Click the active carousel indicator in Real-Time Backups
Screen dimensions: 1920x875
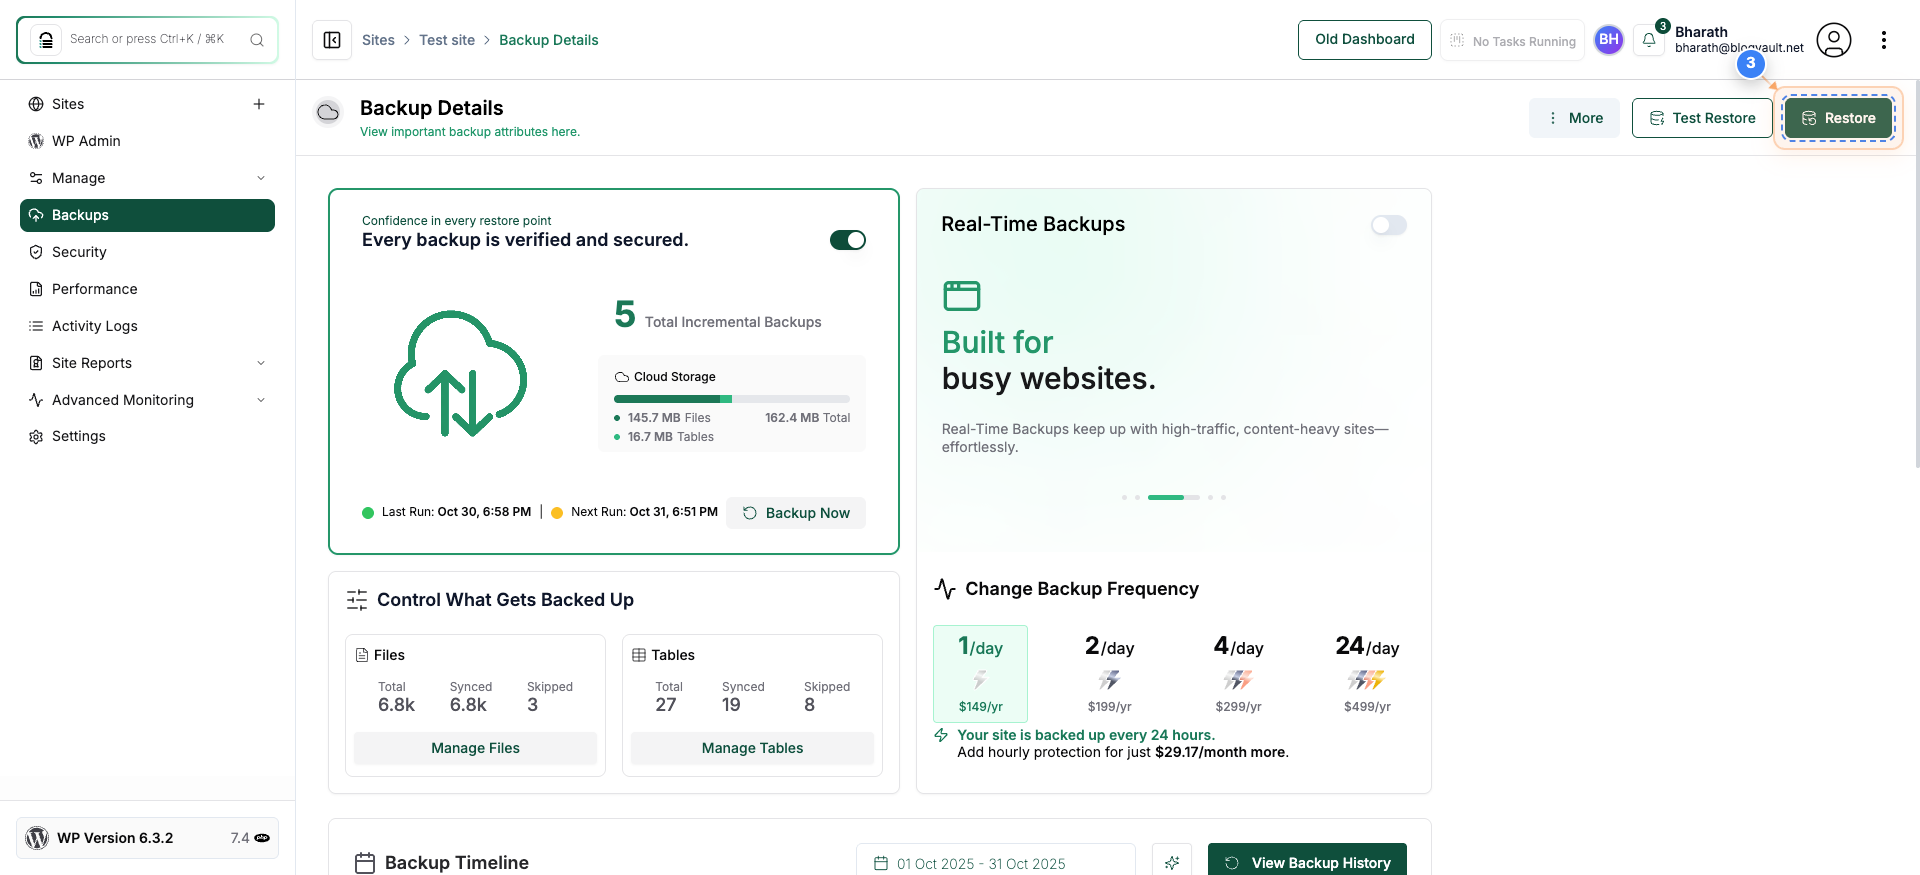(1174, 497)
